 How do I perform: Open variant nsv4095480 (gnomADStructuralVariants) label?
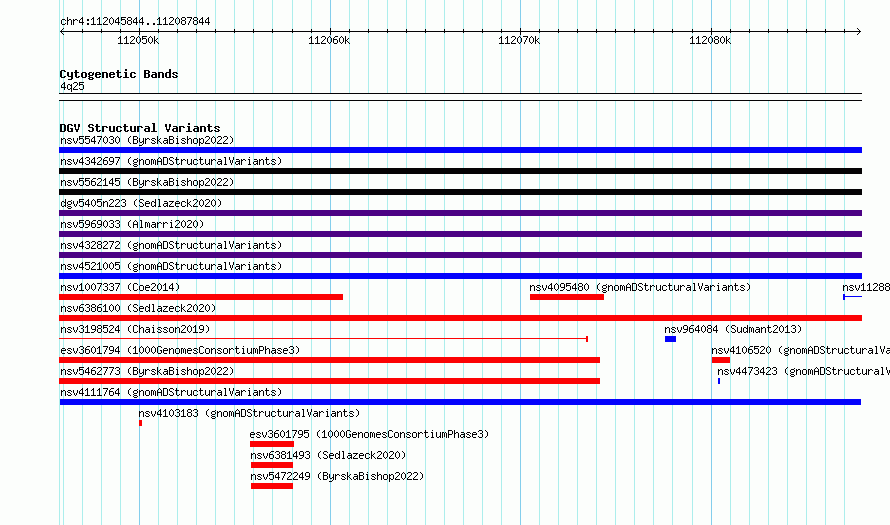pos(640,287)
